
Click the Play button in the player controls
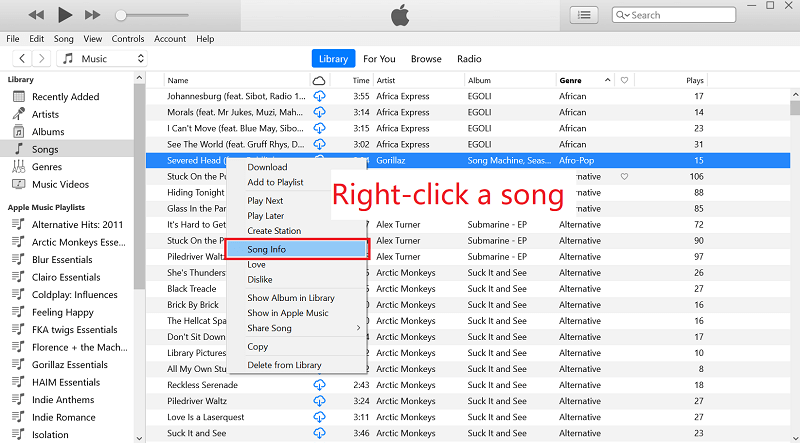(65, 15)
